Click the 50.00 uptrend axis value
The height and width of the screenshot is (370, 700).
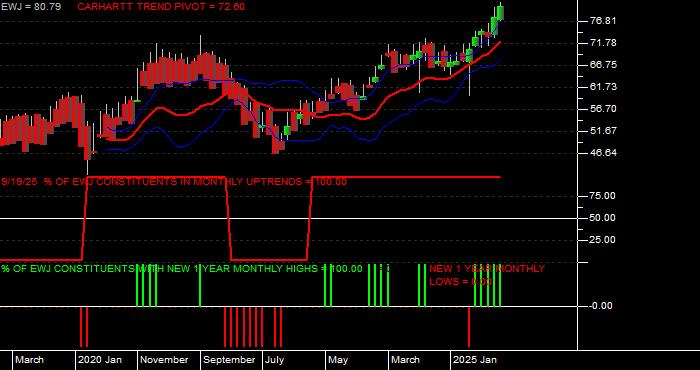tap(603, 218)
